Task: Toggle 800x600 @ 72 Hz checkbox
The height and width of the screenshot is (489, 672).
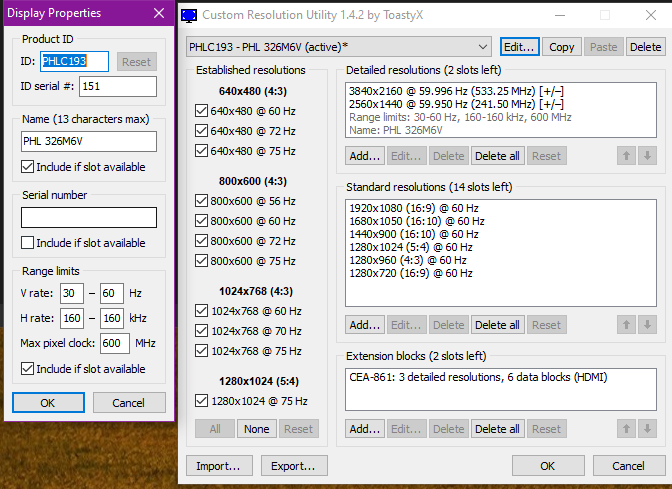Action: [201, 241]
